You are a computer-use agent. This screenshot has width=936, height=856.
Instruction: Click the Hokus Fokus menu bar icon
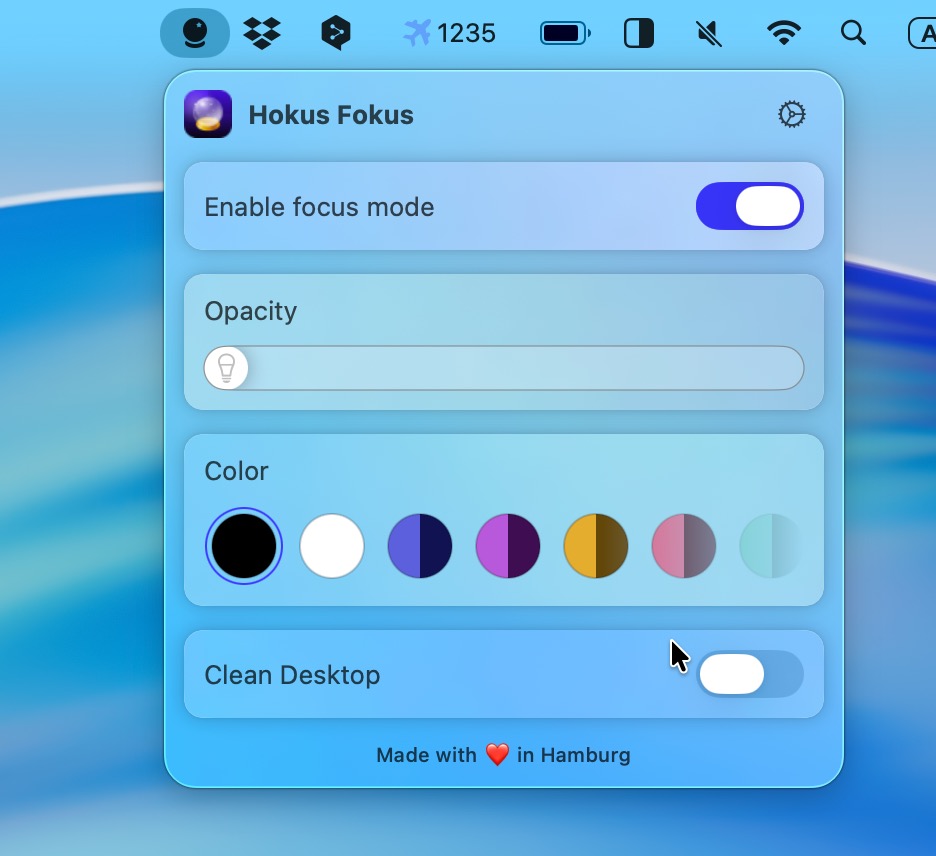(195, 34)
